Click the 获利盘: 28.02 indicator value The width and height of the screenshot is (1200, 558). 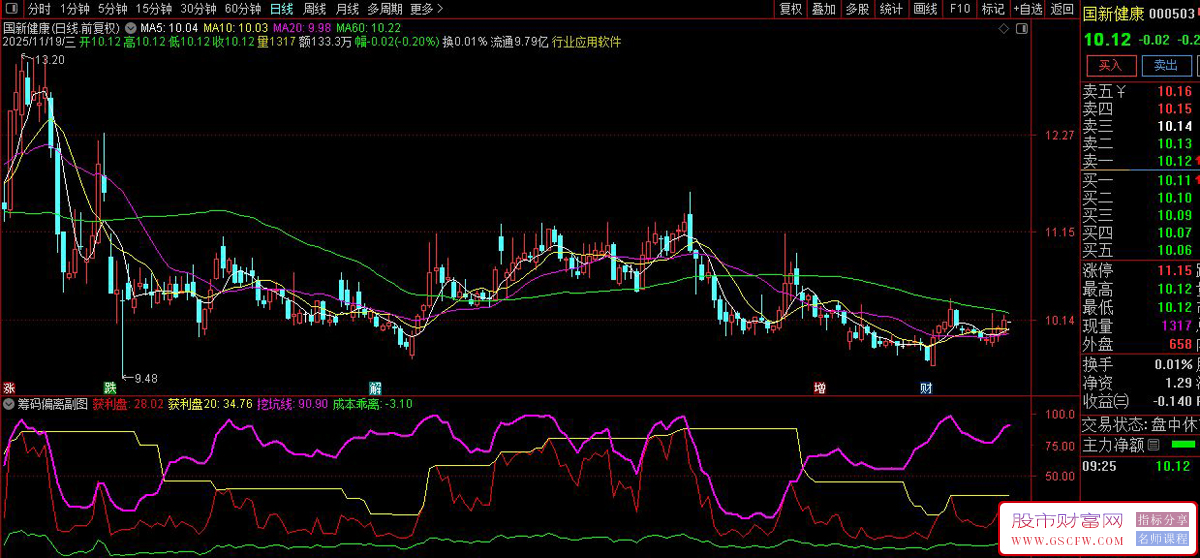point(128,404)
